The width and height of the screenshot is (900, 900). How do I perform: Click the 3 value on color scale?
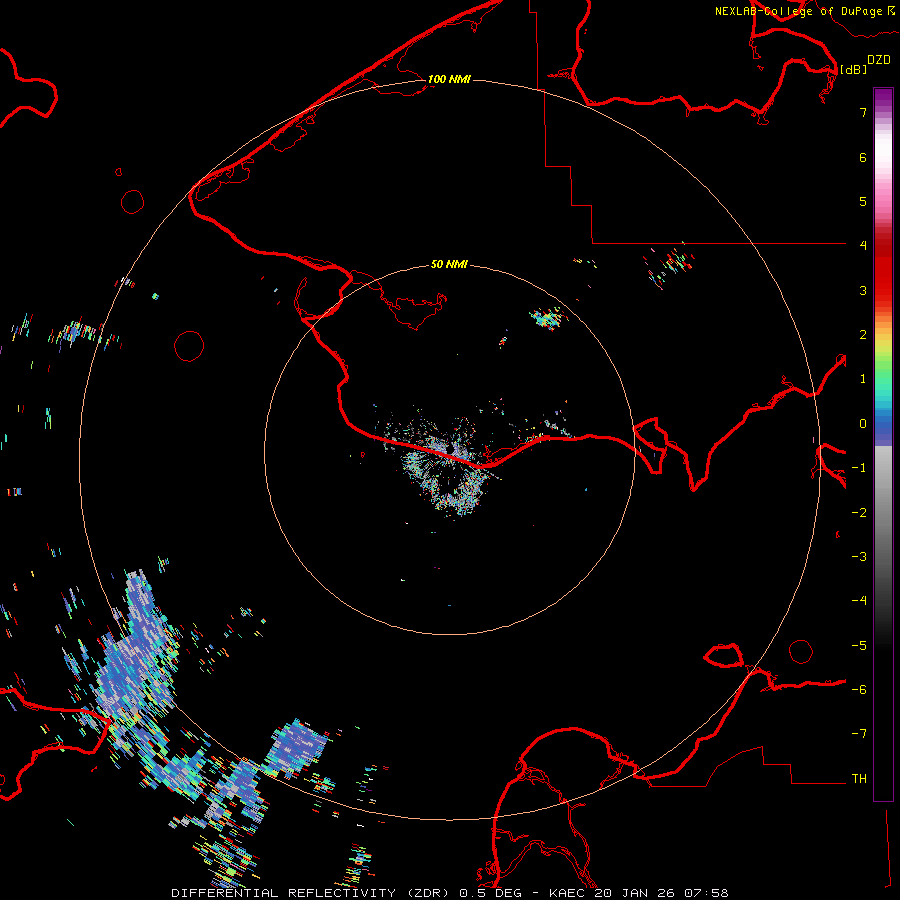coord(863,290)
